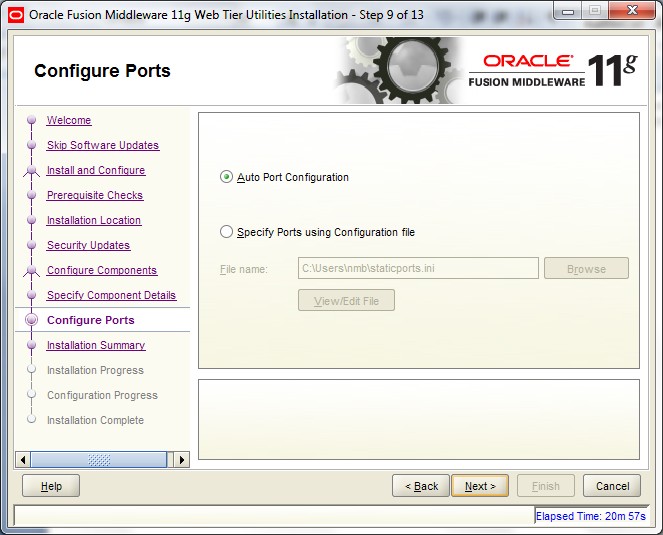Minimize the installer window
The image size is (663, 535).
pyautogui.click(x=567, y=11)
